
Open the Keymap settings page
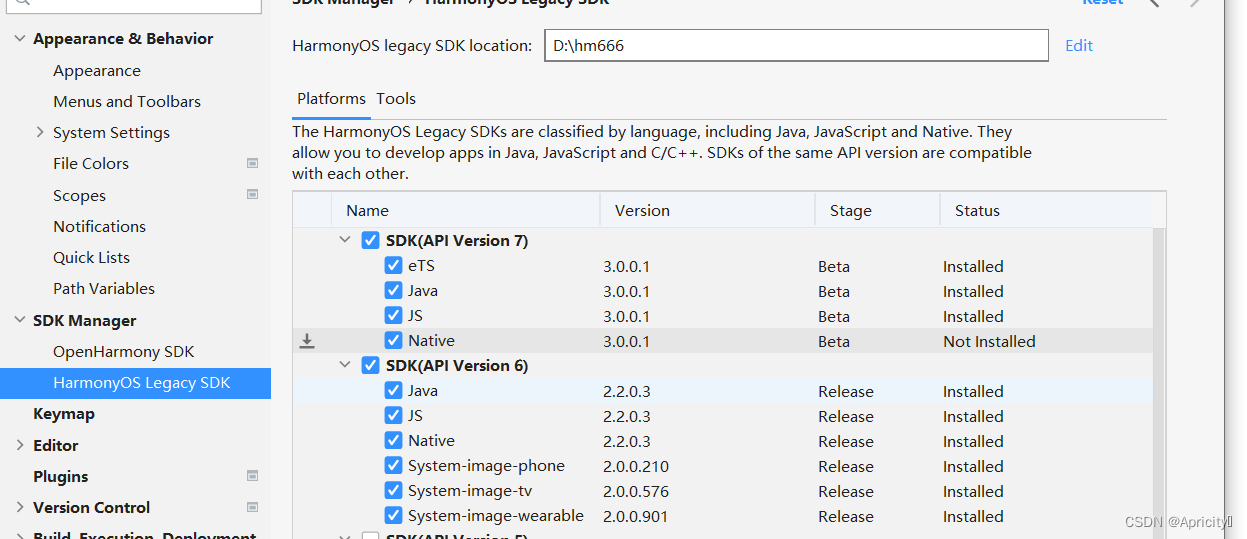[x=64, y=414]
